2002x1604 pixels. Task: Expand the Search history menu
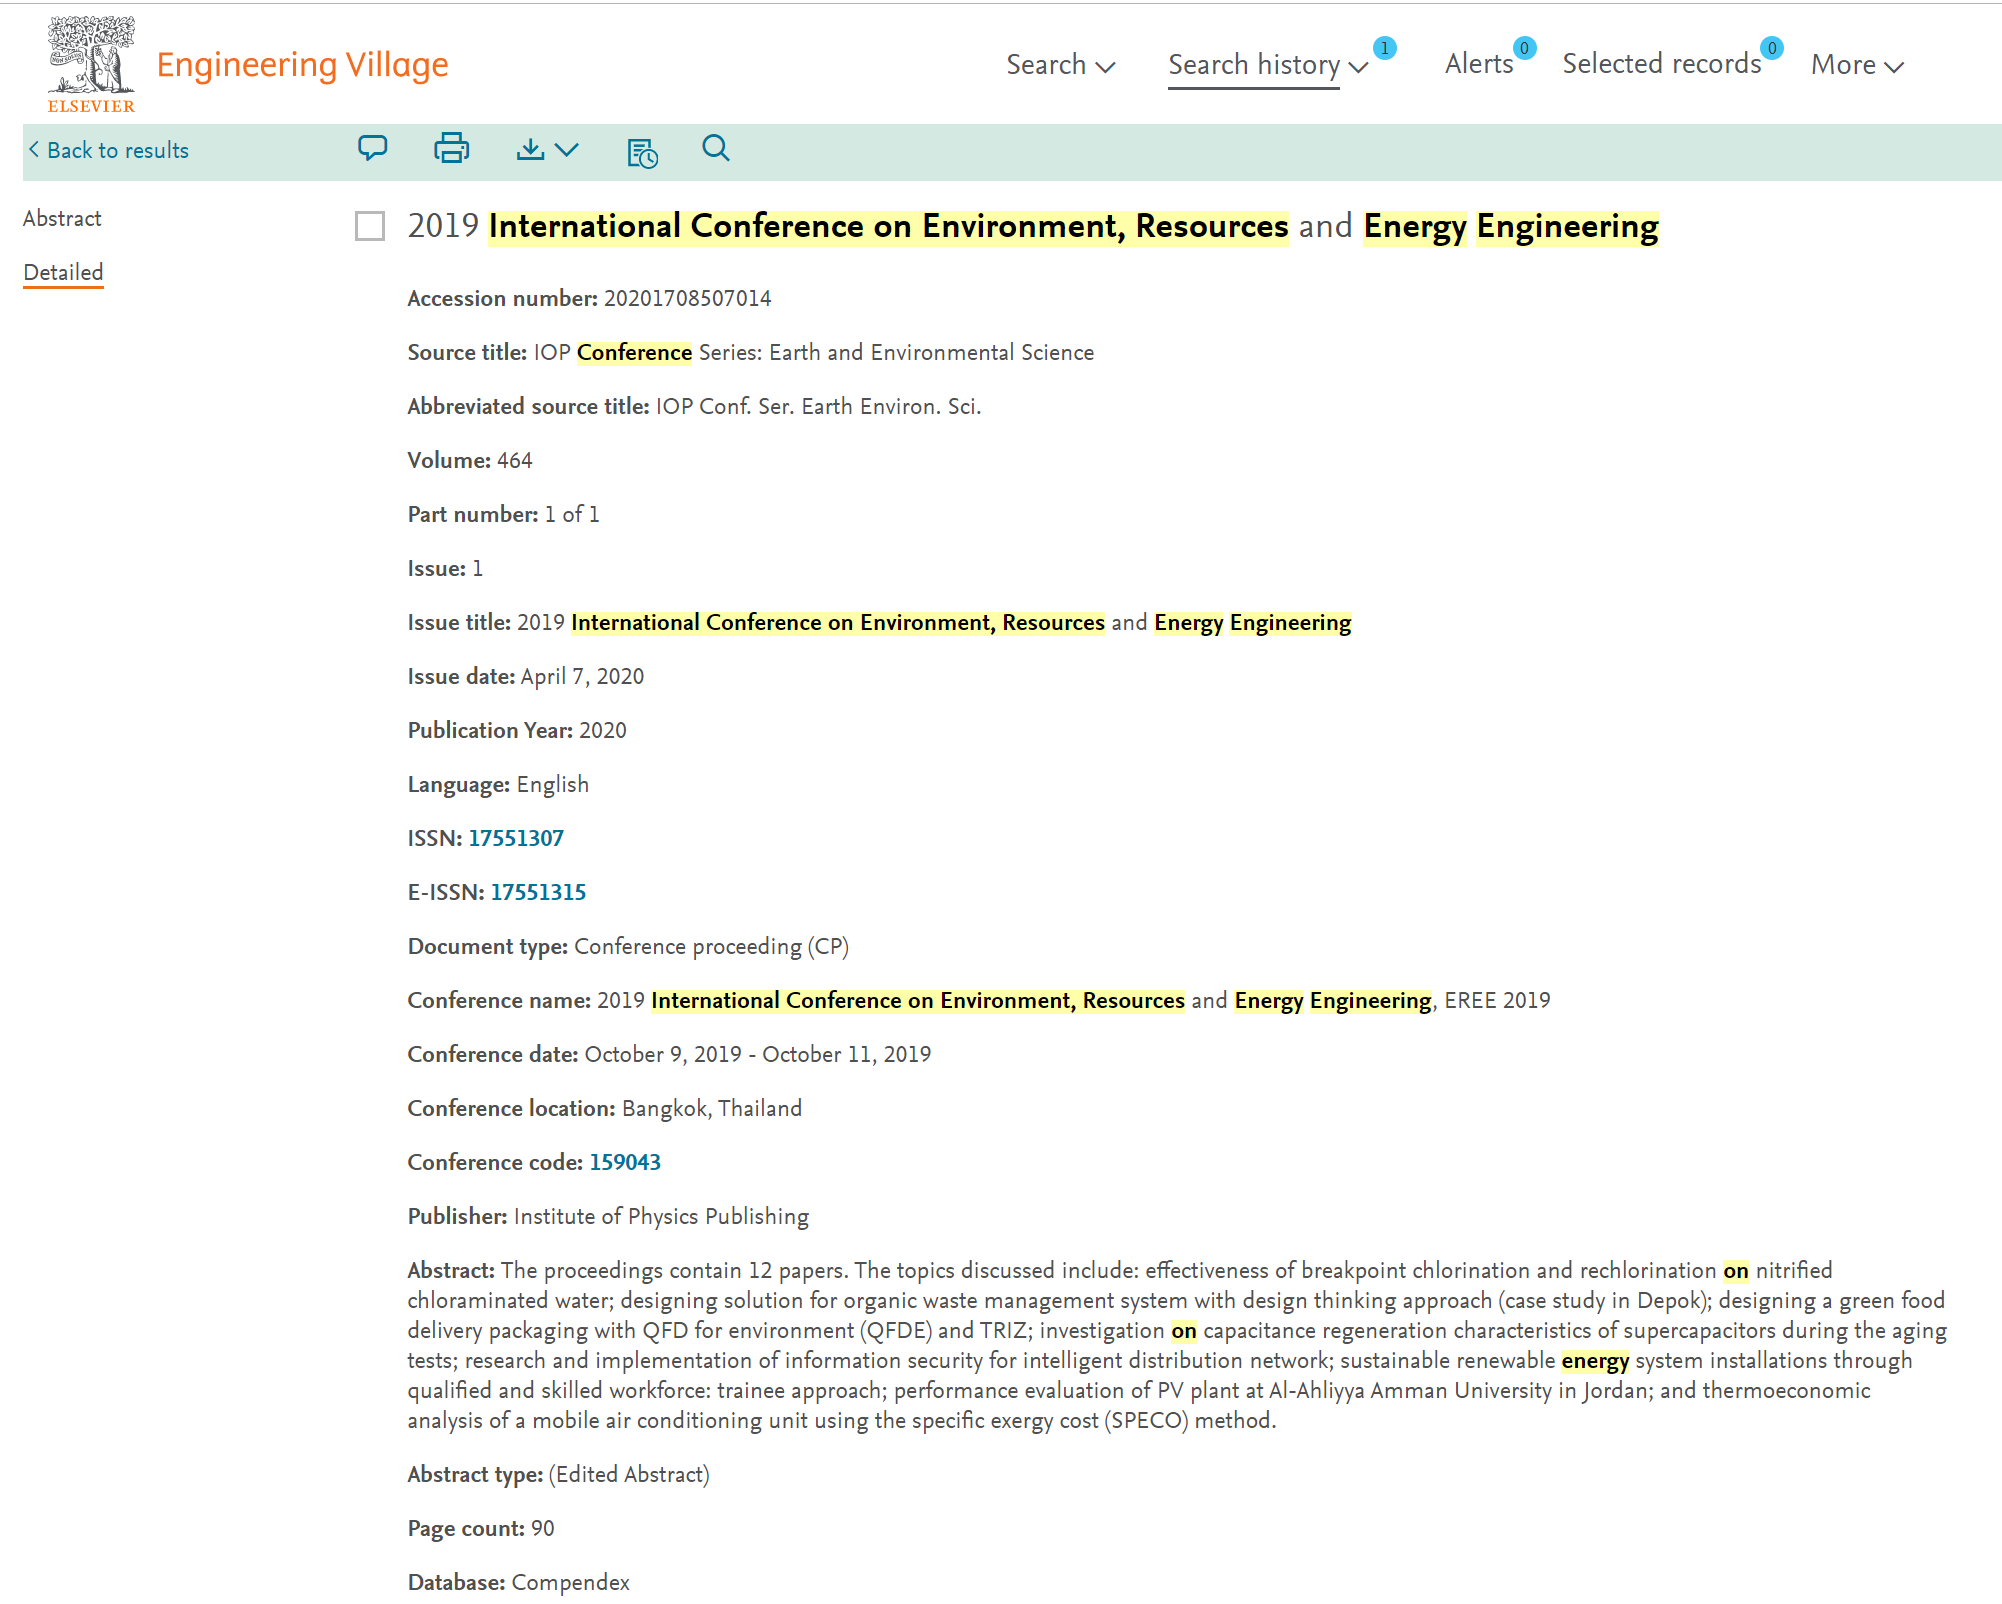tap(1267, 65)
